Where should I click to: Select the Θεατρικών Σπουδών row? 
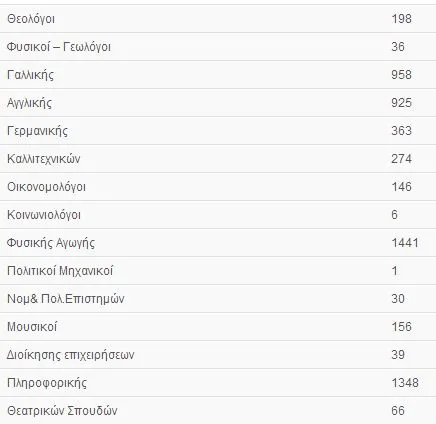(218, 410)
